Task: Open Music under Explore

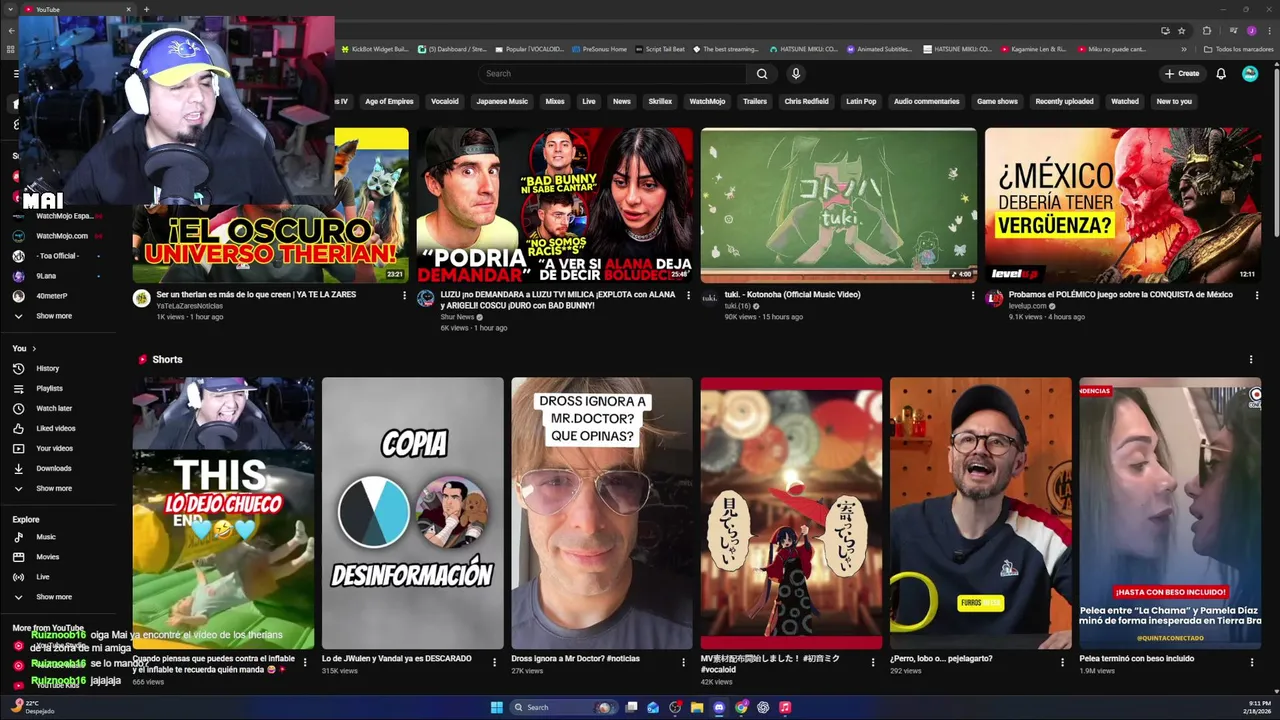Action: coord(46,537)
